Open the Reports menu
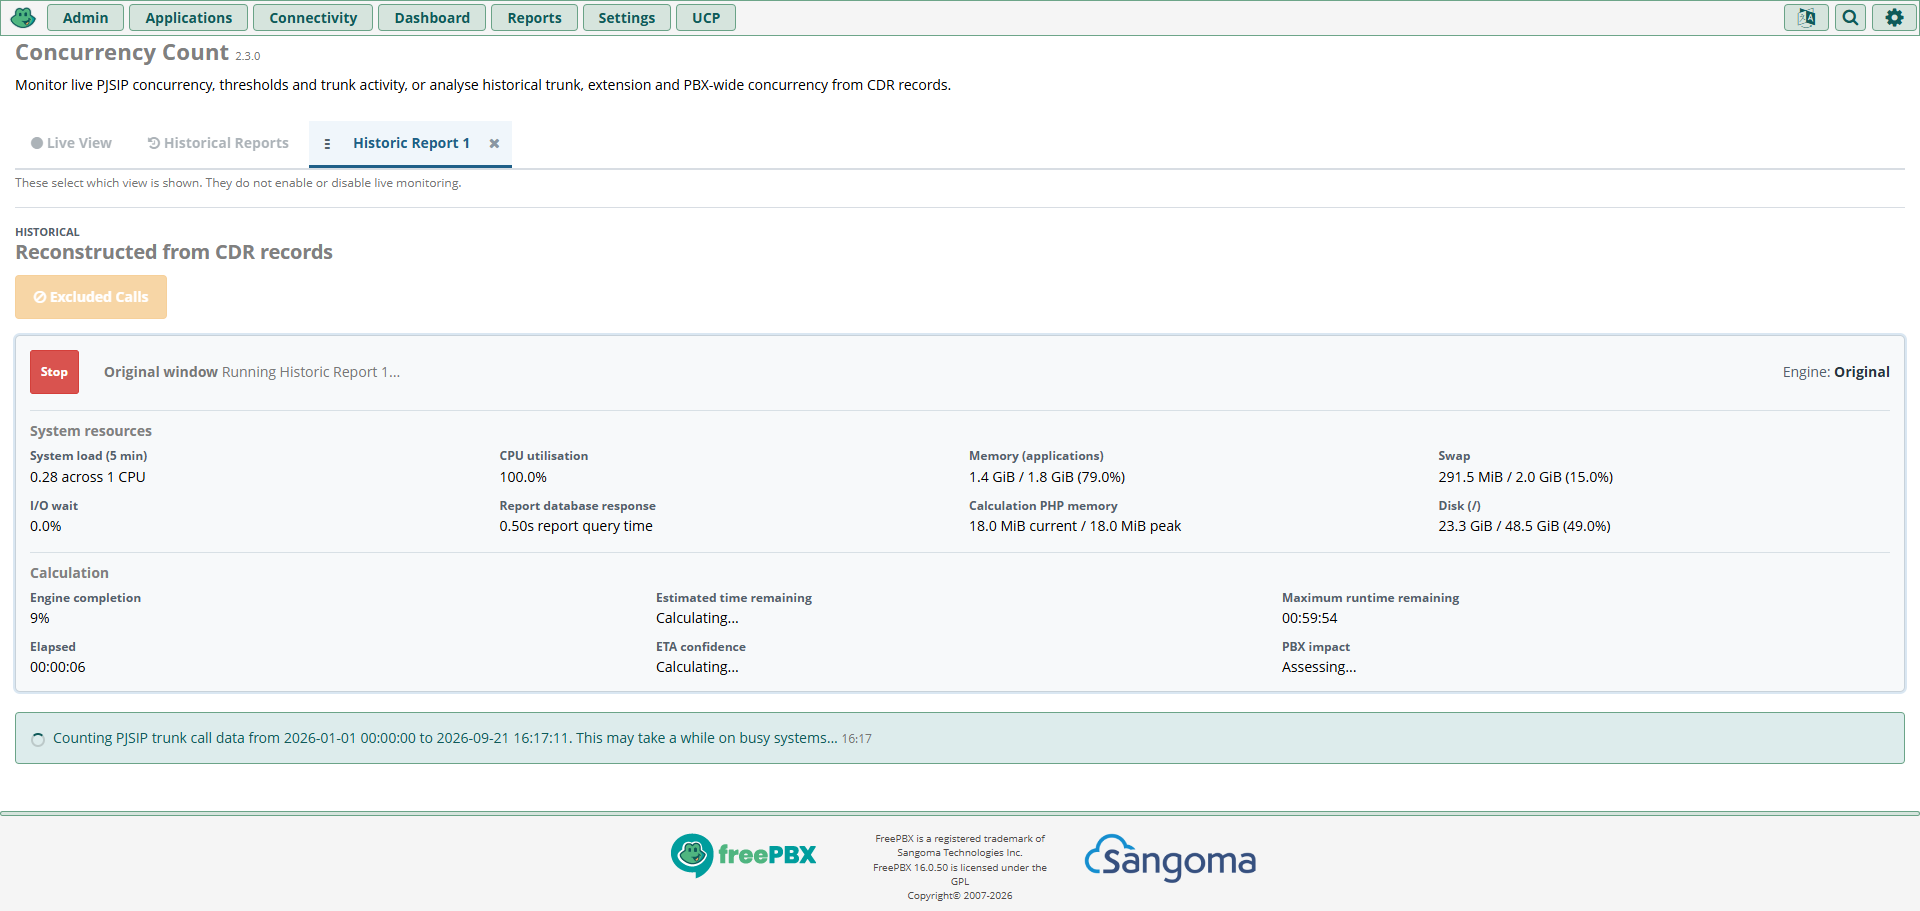The width and height of the screenshot is (1920, 911). [534, 18]
